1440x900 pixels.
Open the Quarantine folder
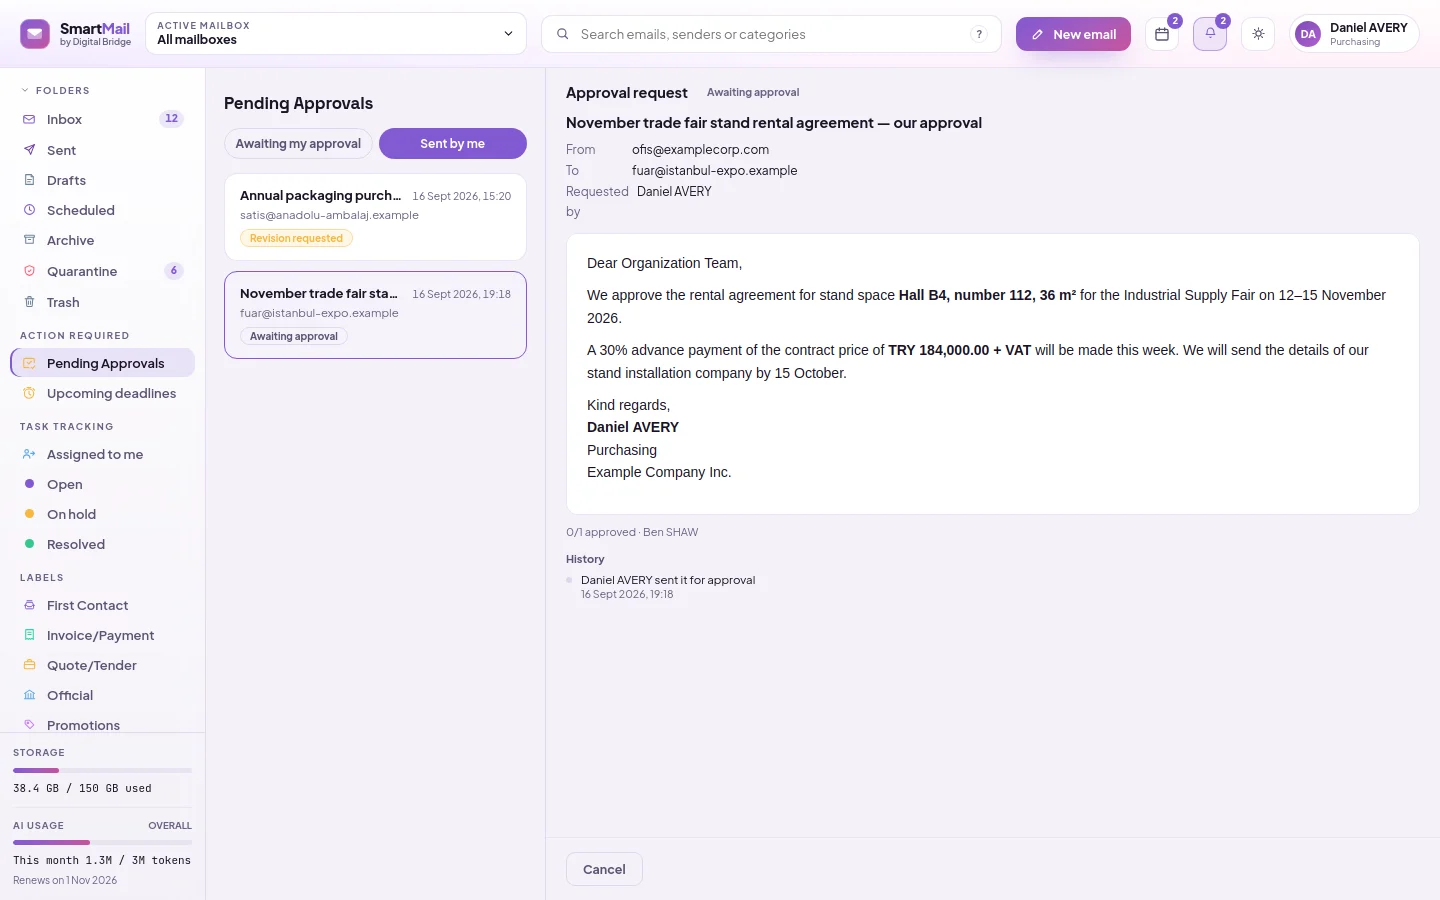[x=102, y=271]
